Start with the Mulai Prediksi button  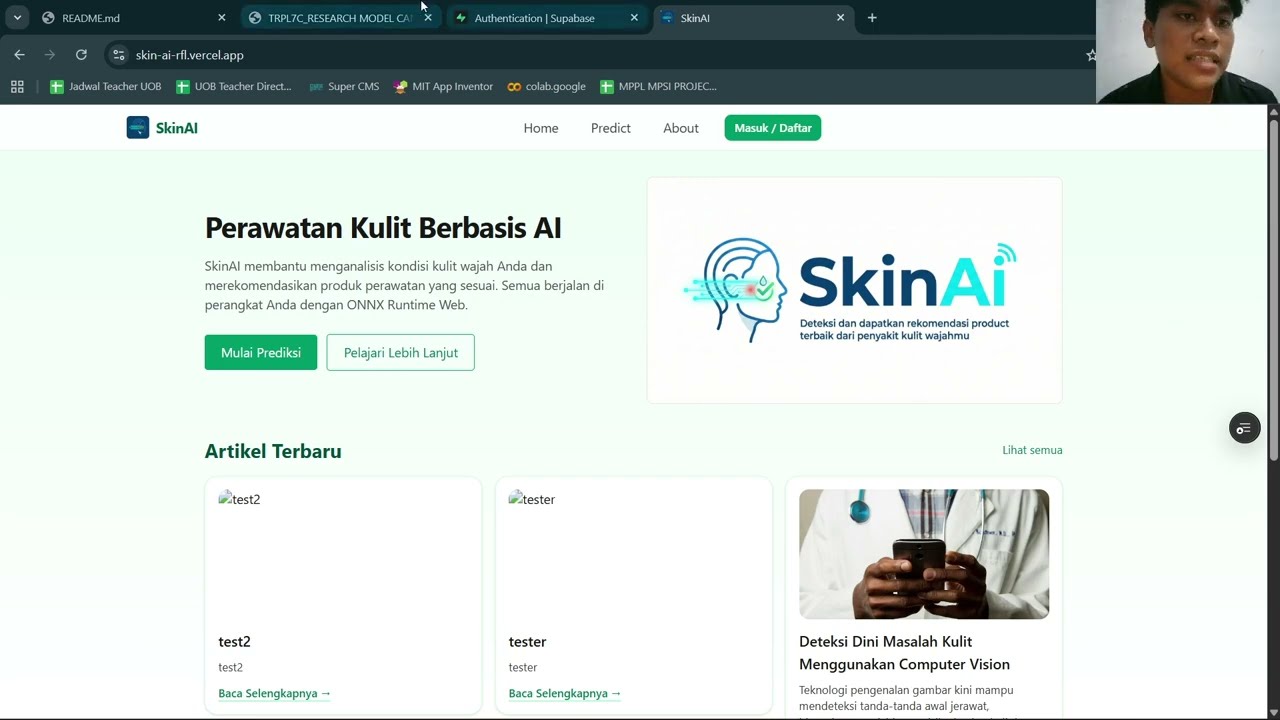click(x=261, y=353)
